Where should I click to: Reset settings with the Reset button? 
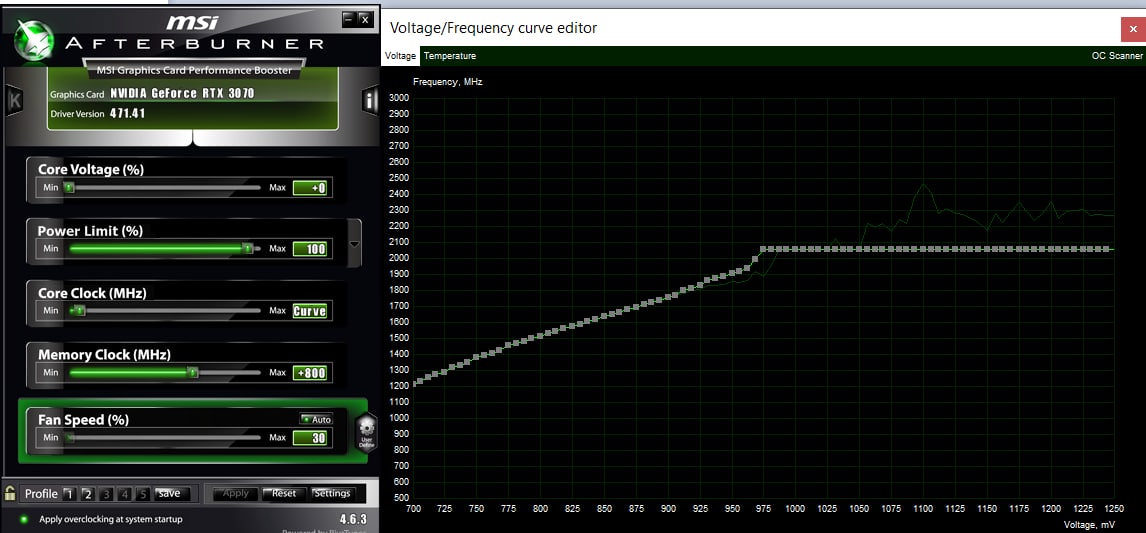[x=284, y=494]
